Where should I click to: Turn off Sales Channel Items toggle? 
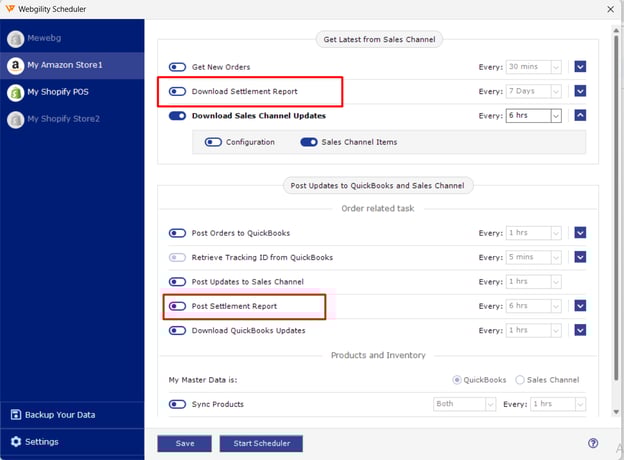[309, 142]
